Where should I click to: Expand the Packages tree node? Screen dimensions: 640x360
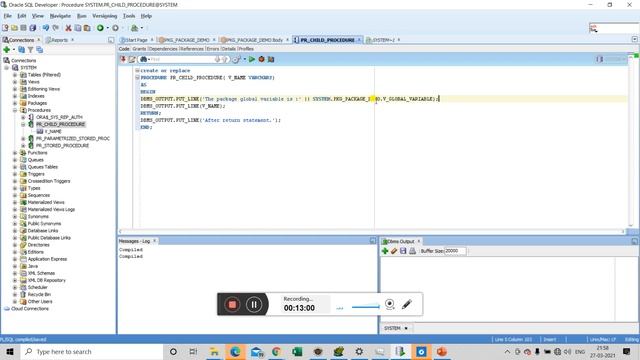click(x=15, y=103)
